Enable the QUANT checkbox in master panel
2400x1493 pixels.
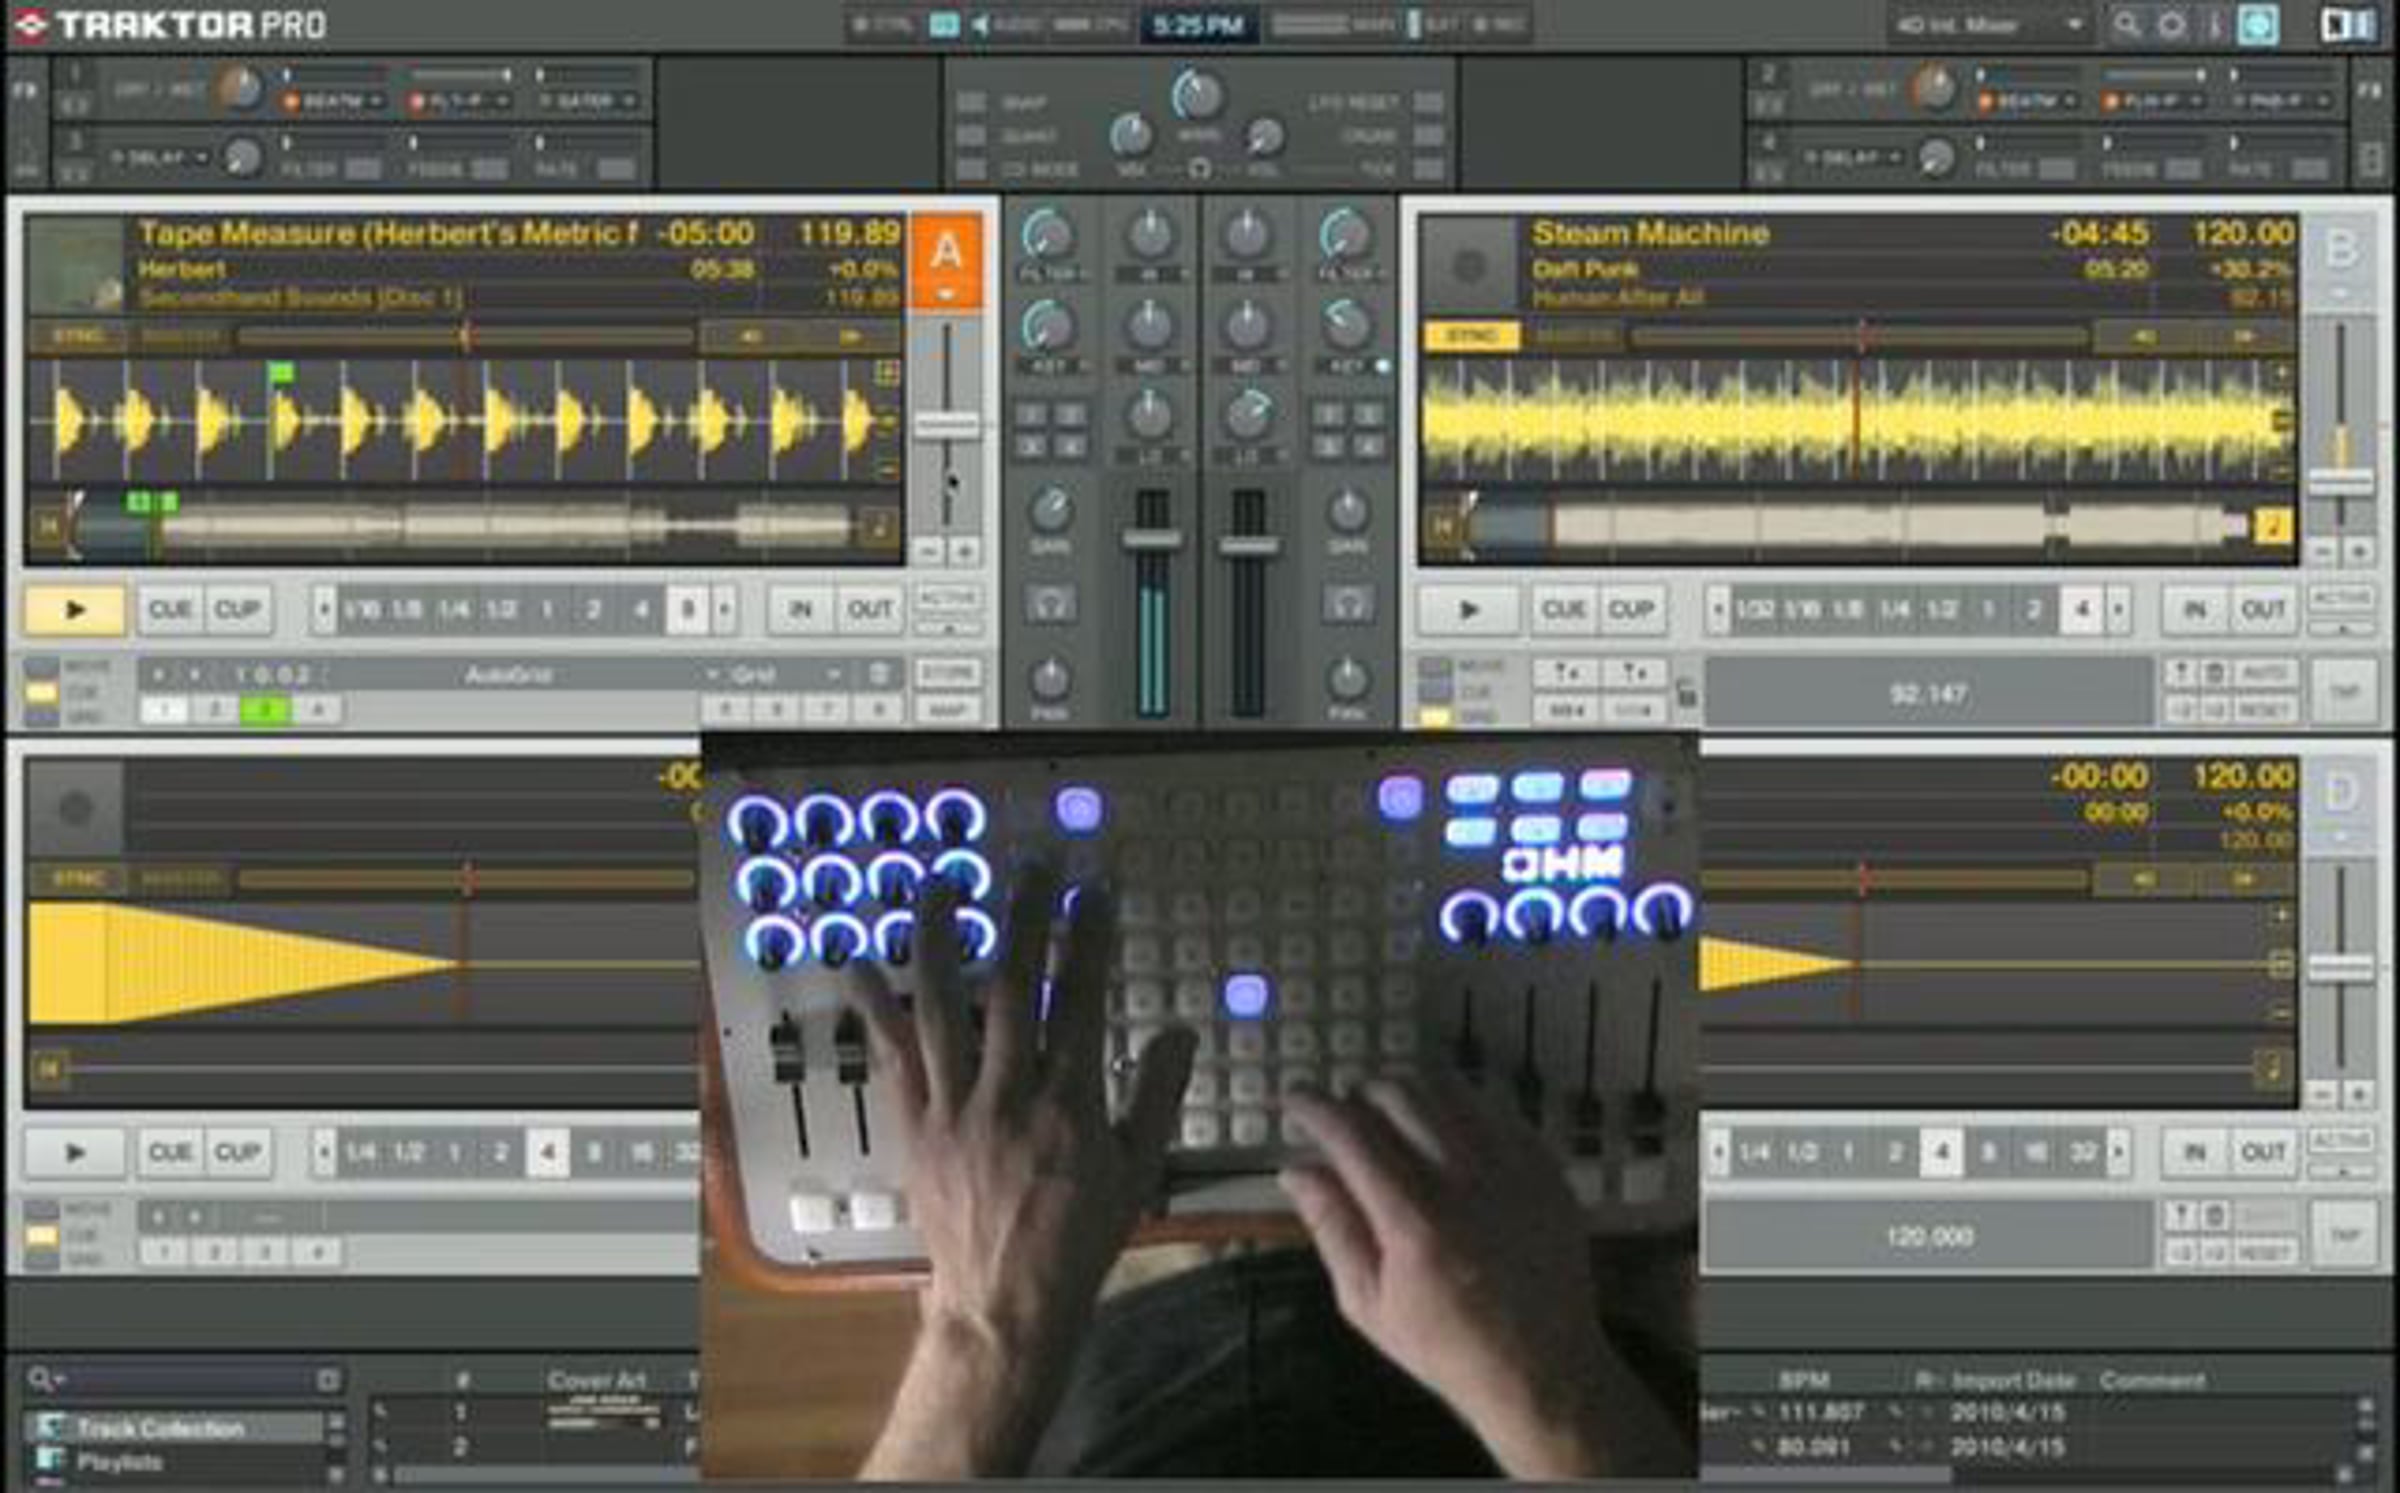(971, 135)
